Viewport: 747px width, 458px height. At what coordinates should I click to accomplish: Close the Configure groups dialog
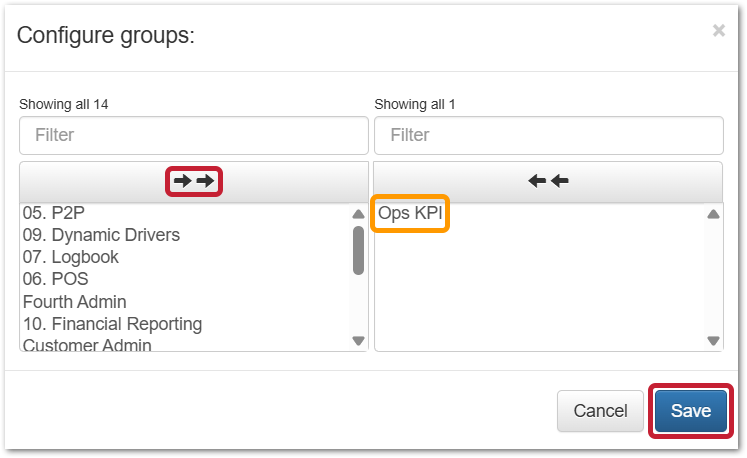[718, 31]
